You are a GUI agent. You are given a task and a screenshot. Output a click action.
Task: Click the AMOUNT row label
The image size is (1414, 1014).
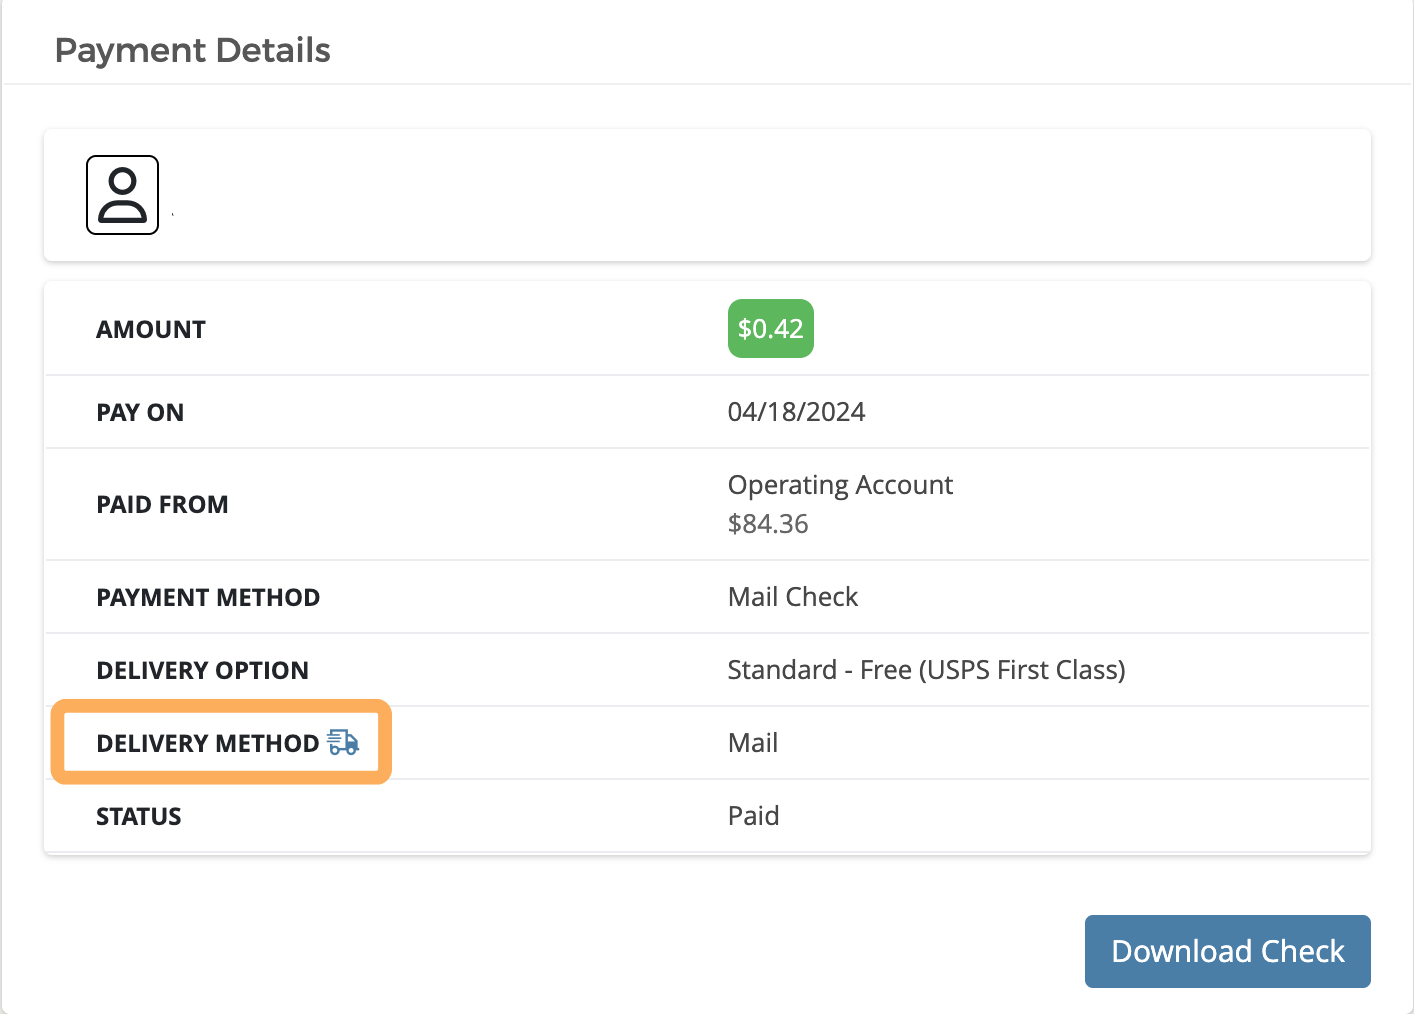[151, 330]
